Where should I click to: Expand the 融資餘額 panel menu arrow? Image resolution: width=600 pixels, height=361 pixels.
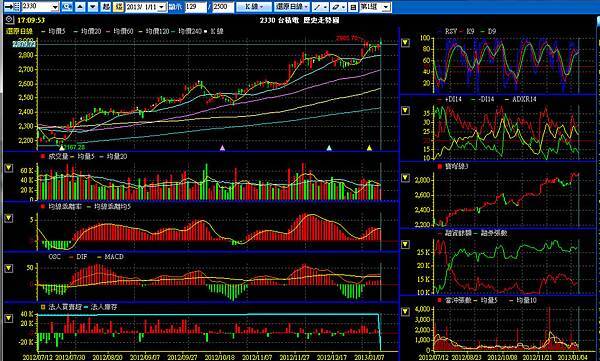click(x=405, y=244)
